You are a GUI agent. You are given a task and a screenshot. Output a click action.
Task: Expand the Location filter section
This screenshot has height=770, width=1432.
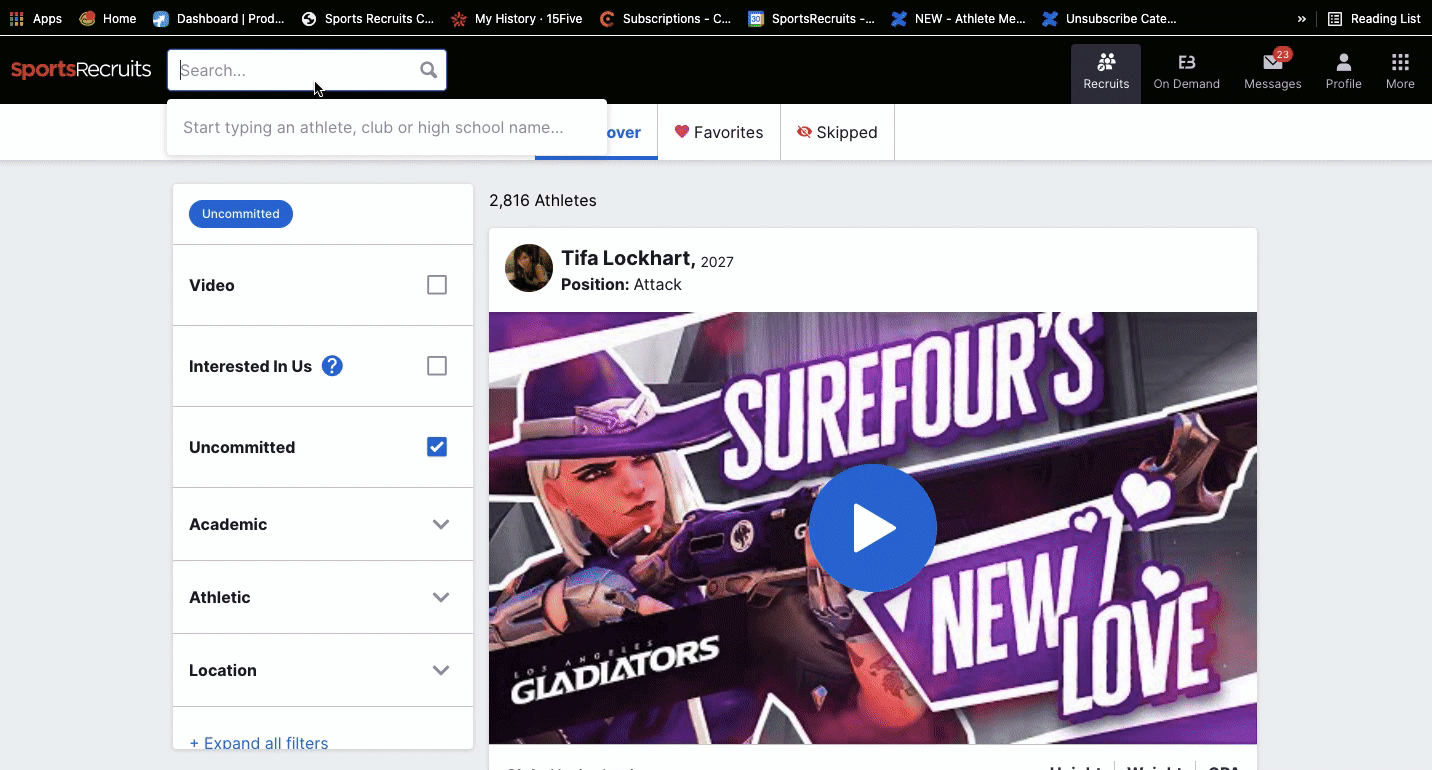(x=440, y=670)
